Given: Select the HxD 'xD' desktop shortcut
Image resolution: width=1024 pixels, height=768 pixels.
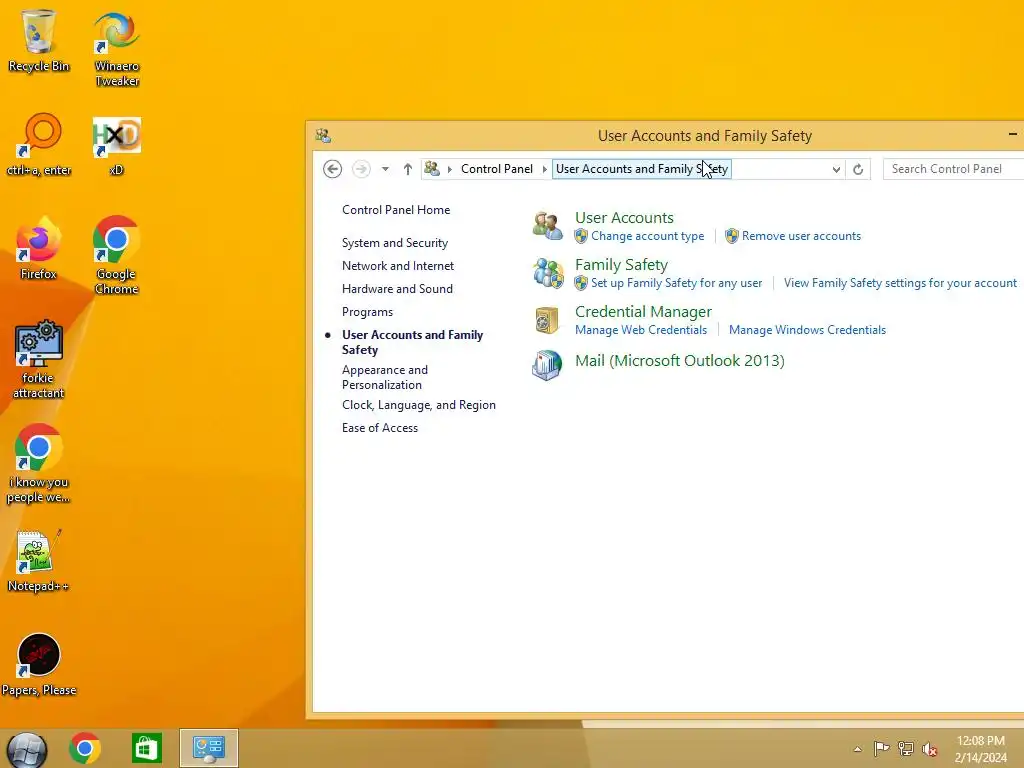Looking at the screenshot, I should coord(116,146).
